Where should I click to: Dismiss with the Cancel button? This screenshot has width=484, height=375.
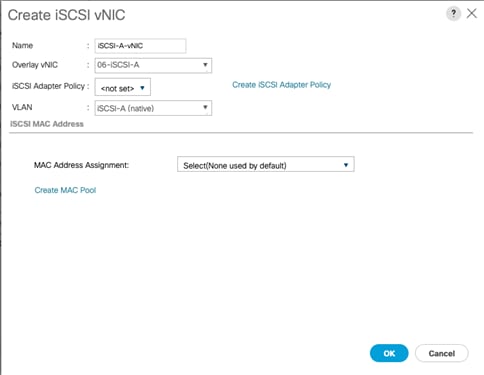click(442, 353)
